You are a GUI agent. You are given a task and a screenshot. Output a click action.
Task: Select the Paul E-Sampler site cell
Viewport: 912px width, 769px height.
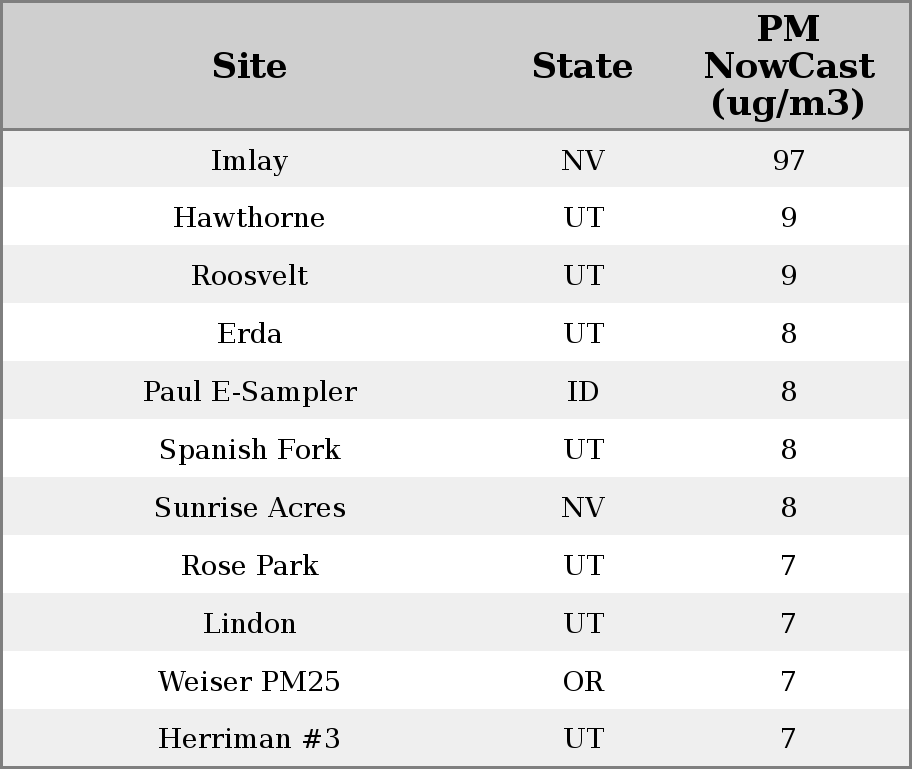tap(249, 392)
